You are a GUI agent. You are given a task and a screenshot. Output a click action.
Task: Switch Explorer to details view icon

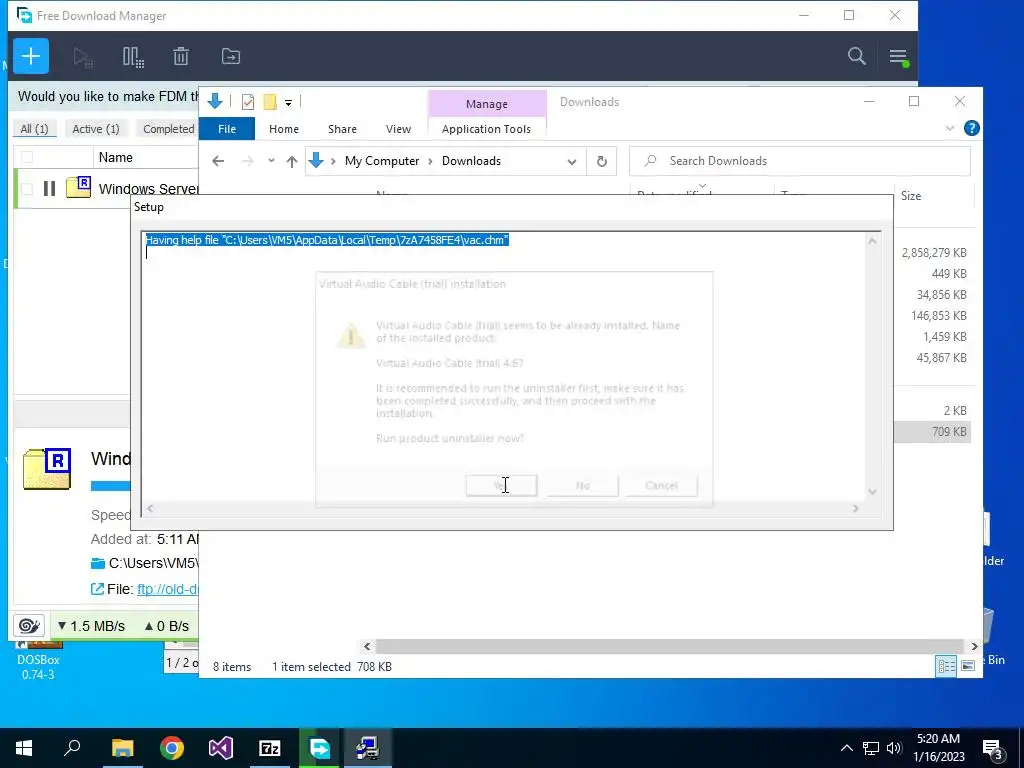946,666
